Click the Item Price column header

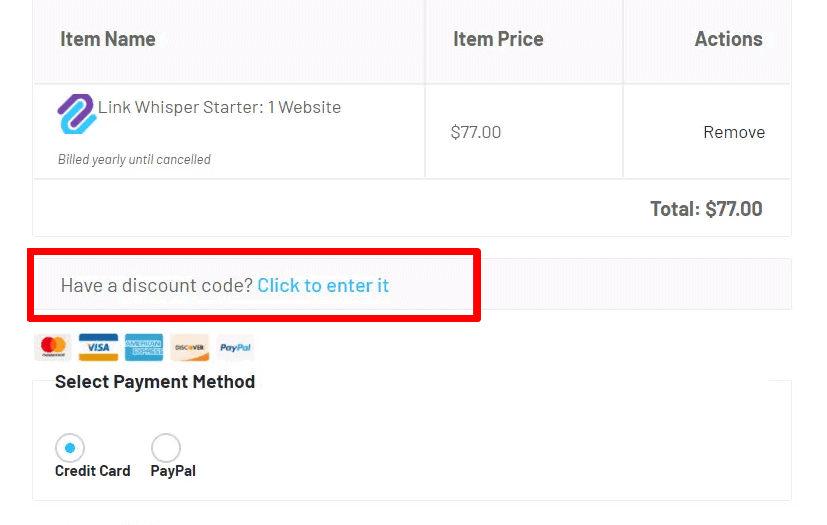498,39
